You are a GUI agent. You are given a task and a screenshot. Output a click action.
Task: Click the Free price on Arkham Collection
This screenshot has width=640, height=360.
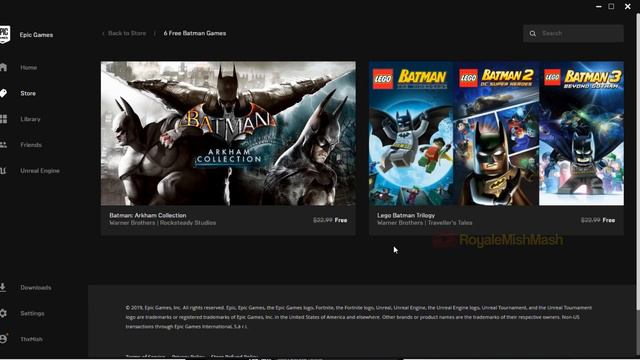pos(341,220)
